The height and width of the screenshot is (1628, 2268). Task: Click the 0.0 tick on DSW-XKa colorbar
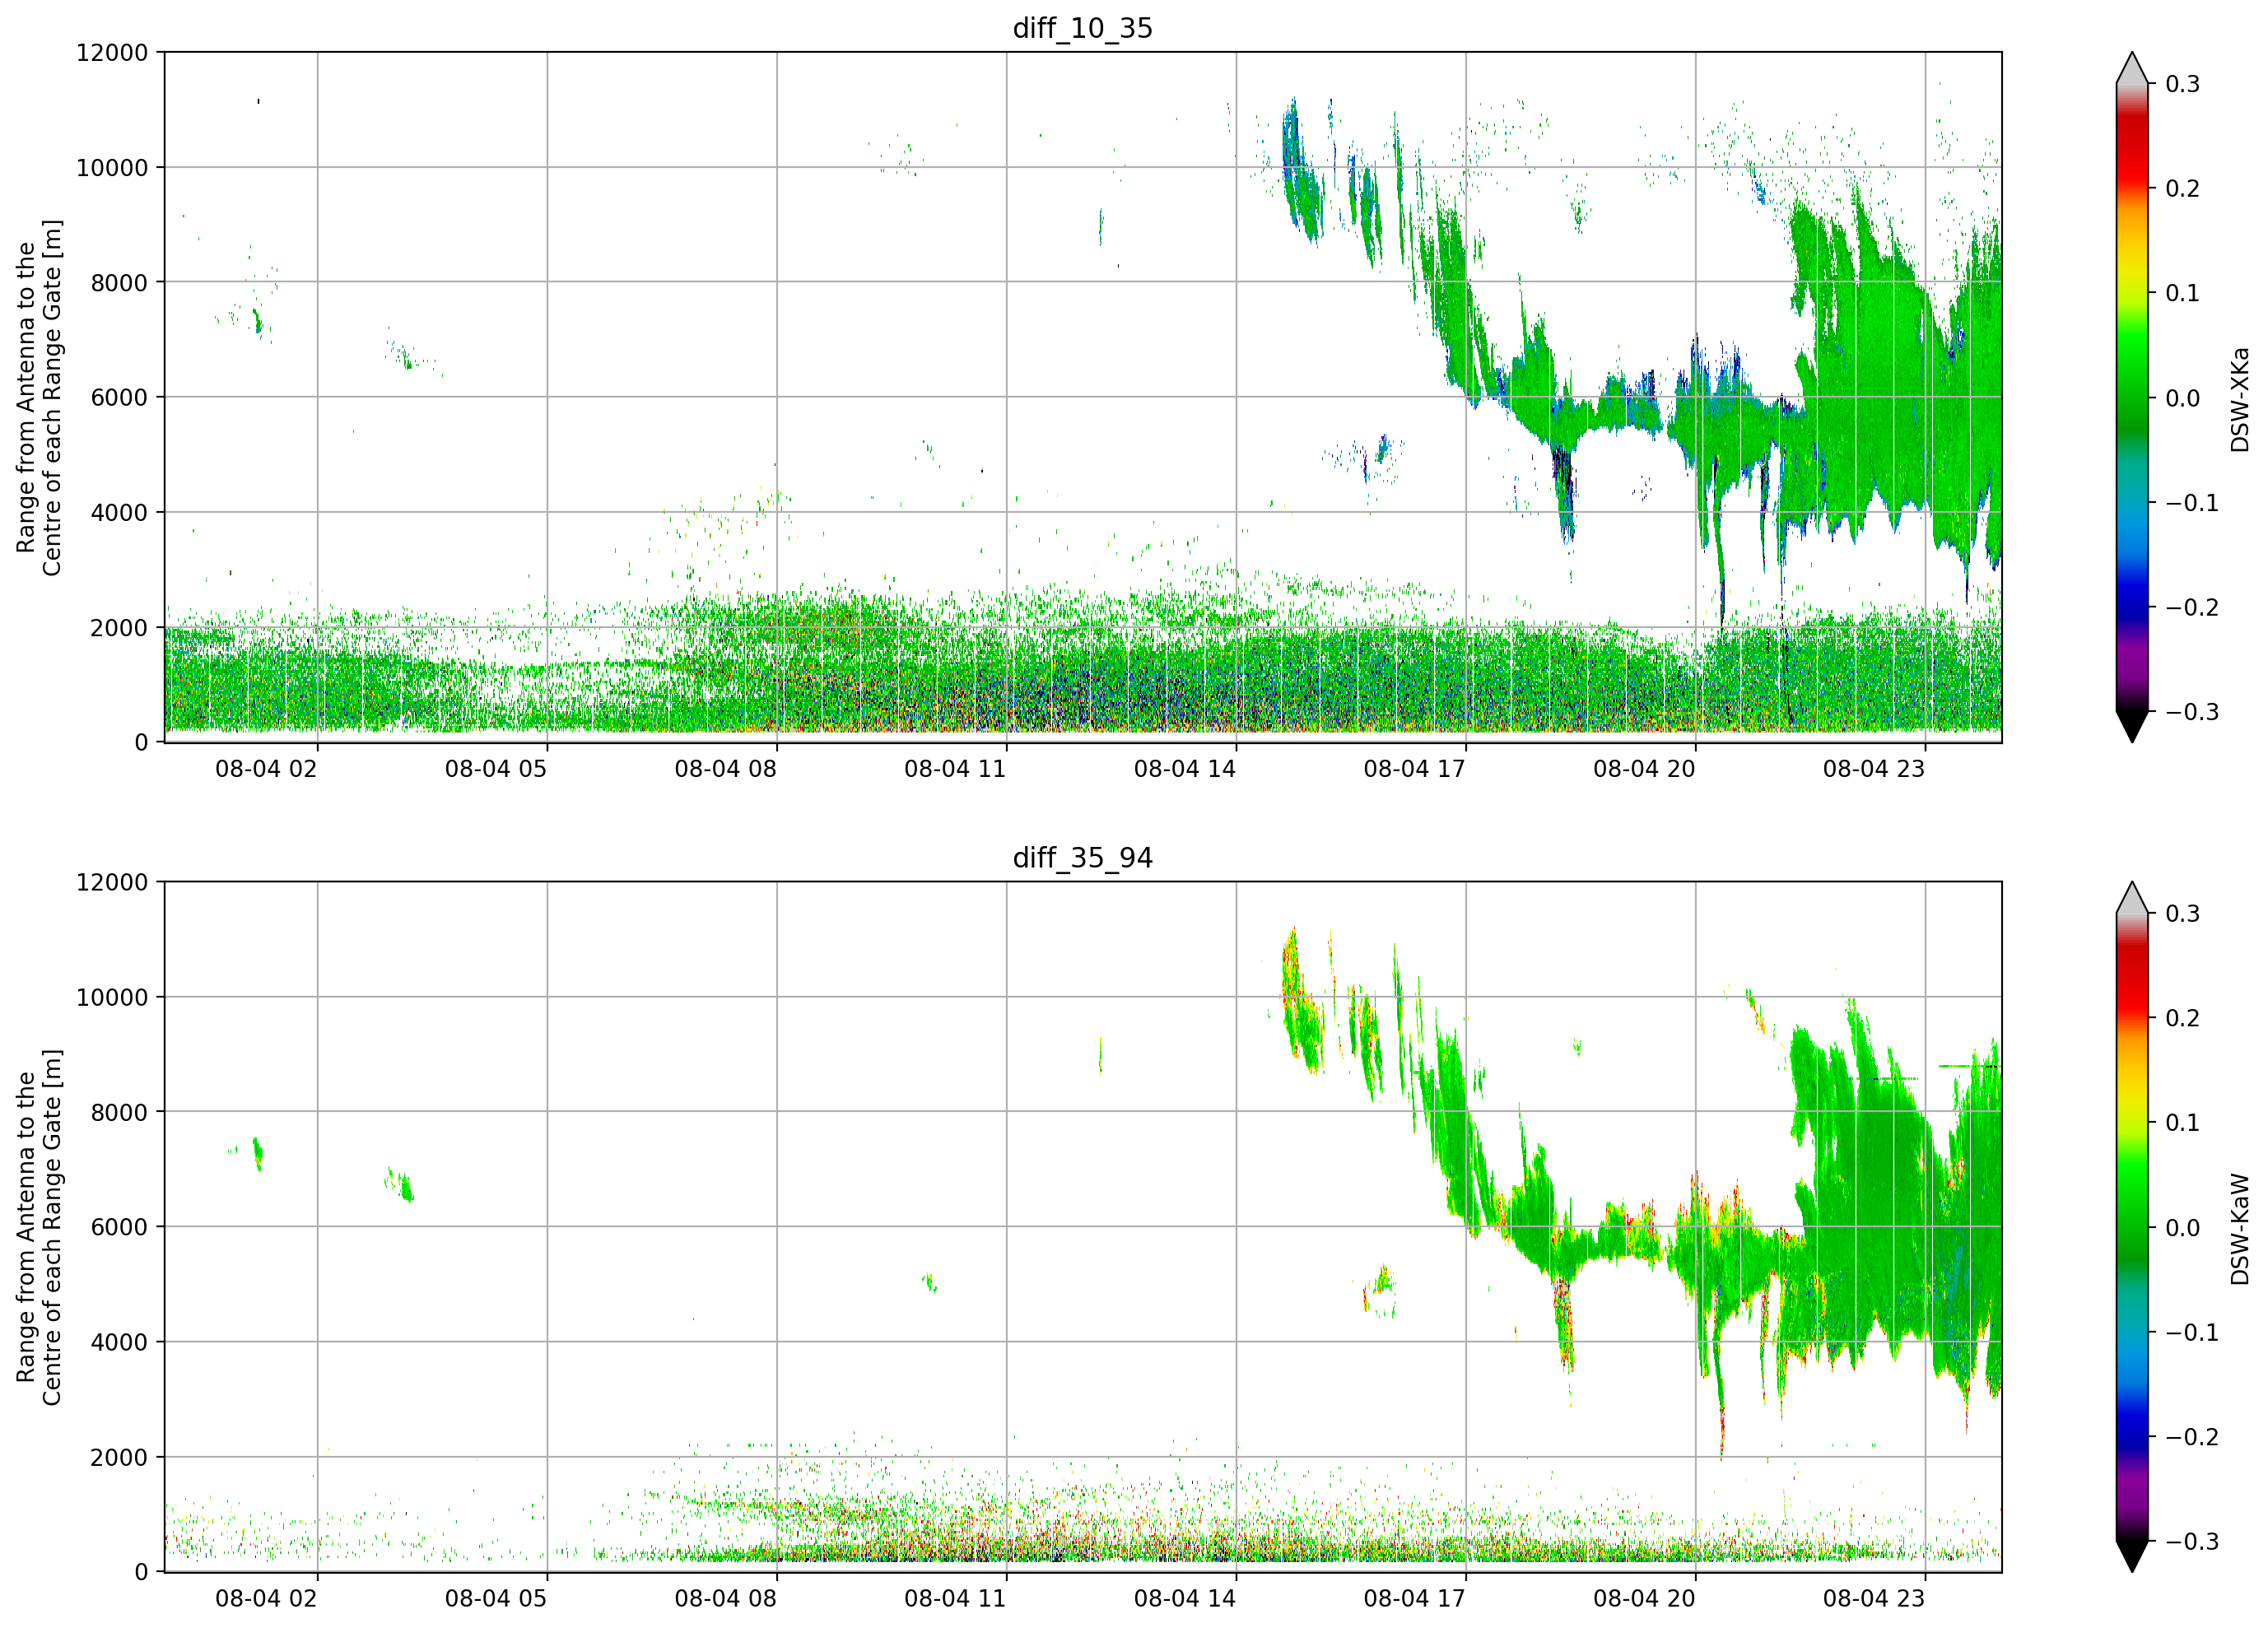[x=2183, y=399]
